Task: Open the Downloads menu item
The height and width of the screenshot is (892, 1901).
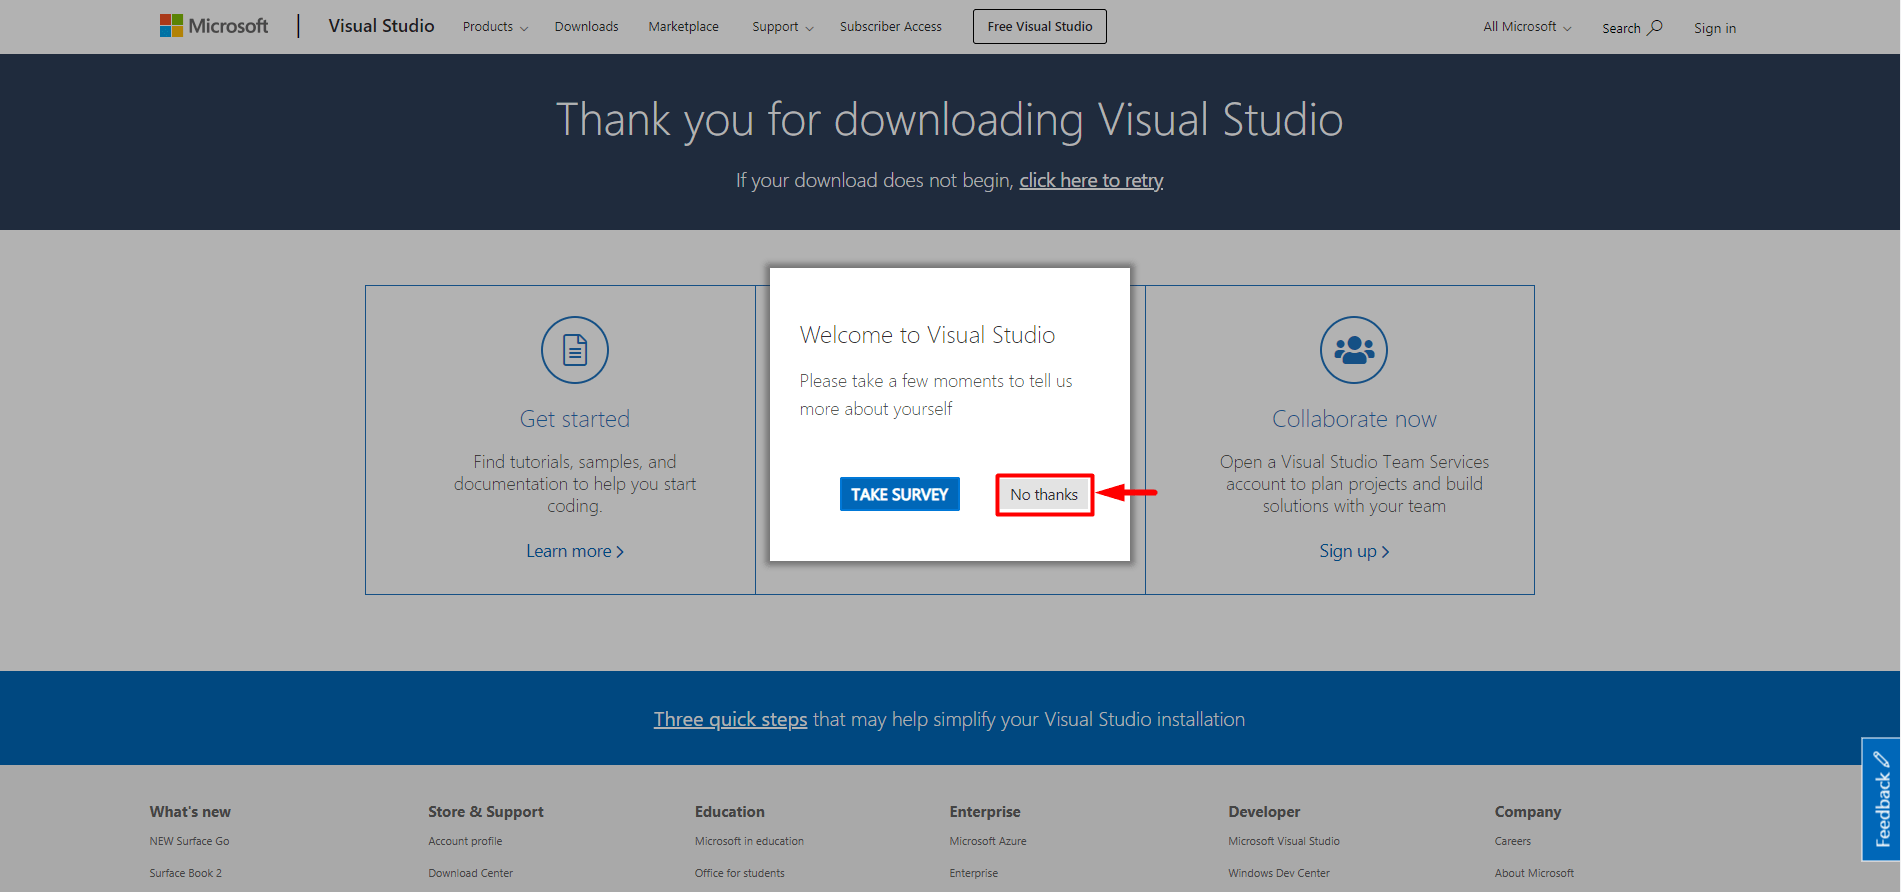Action: click(x=586, y=27)
